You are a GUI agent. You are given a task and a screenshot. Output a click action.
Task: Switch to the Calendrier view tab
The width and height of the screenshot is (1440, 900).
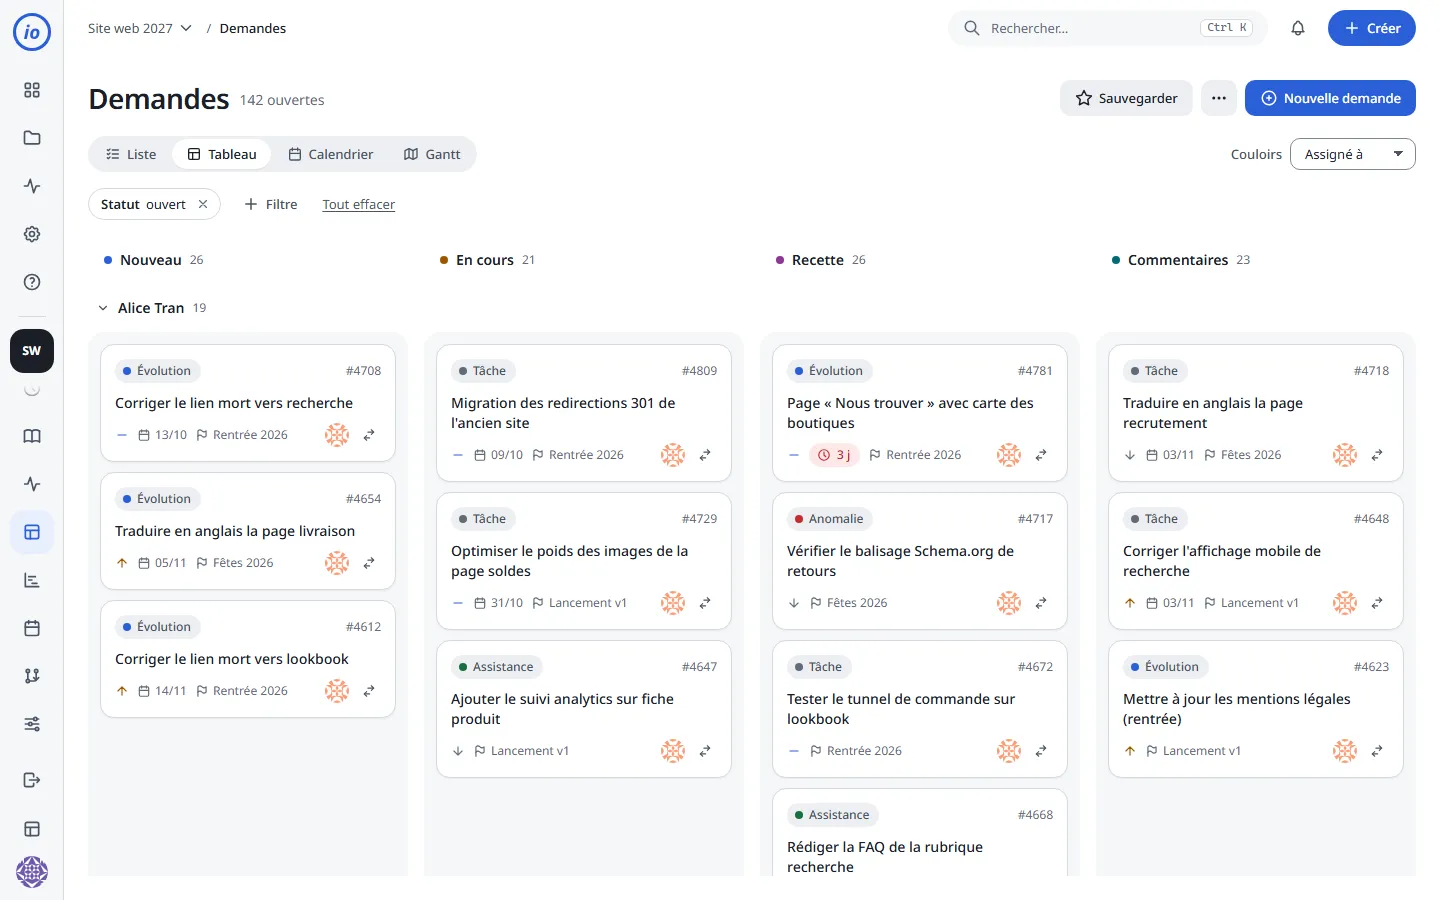click(331, 154)
